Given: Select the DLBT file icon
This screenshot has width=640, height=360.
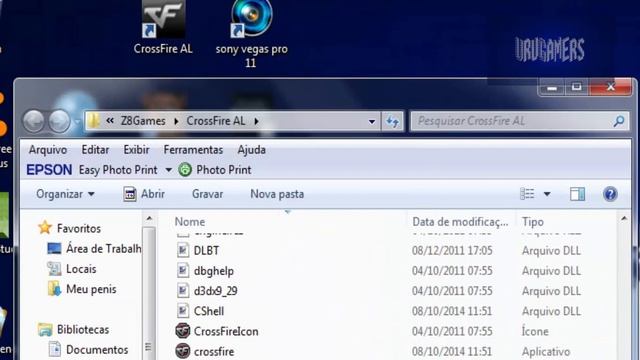Looking at the screenshot, I should tap(183, 250).
